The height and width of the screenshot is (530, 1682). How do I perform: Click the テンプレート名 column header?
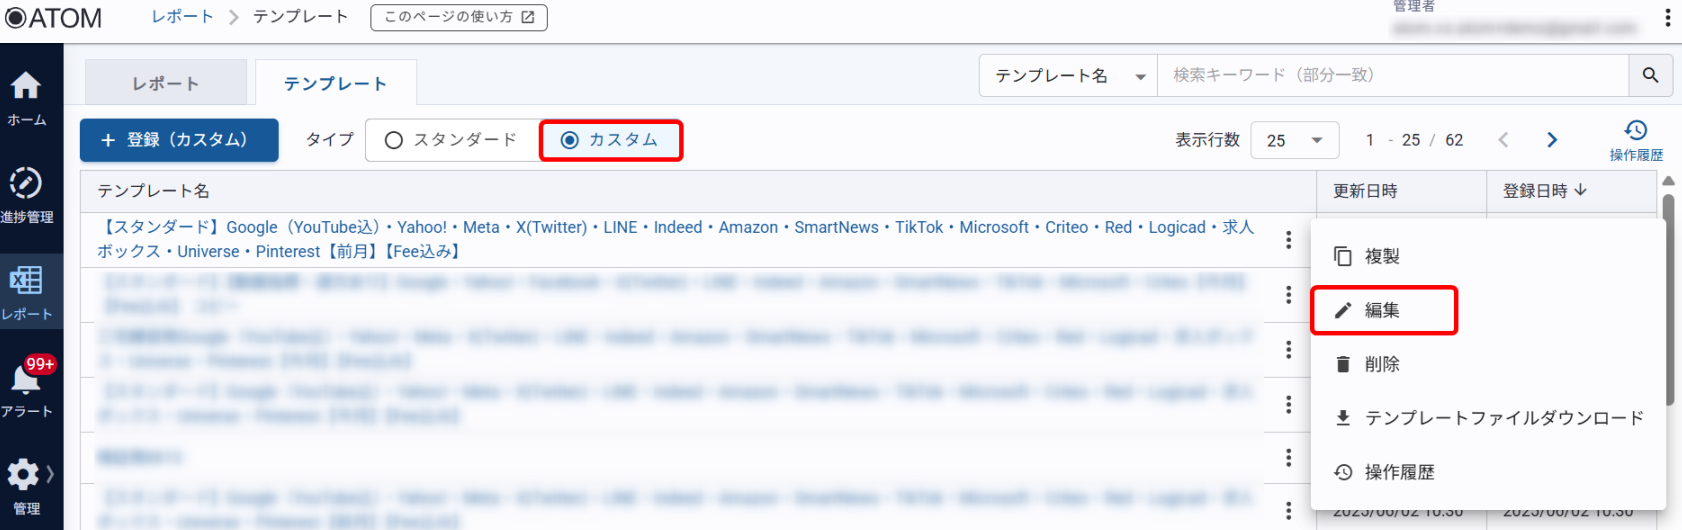point(153,191)
